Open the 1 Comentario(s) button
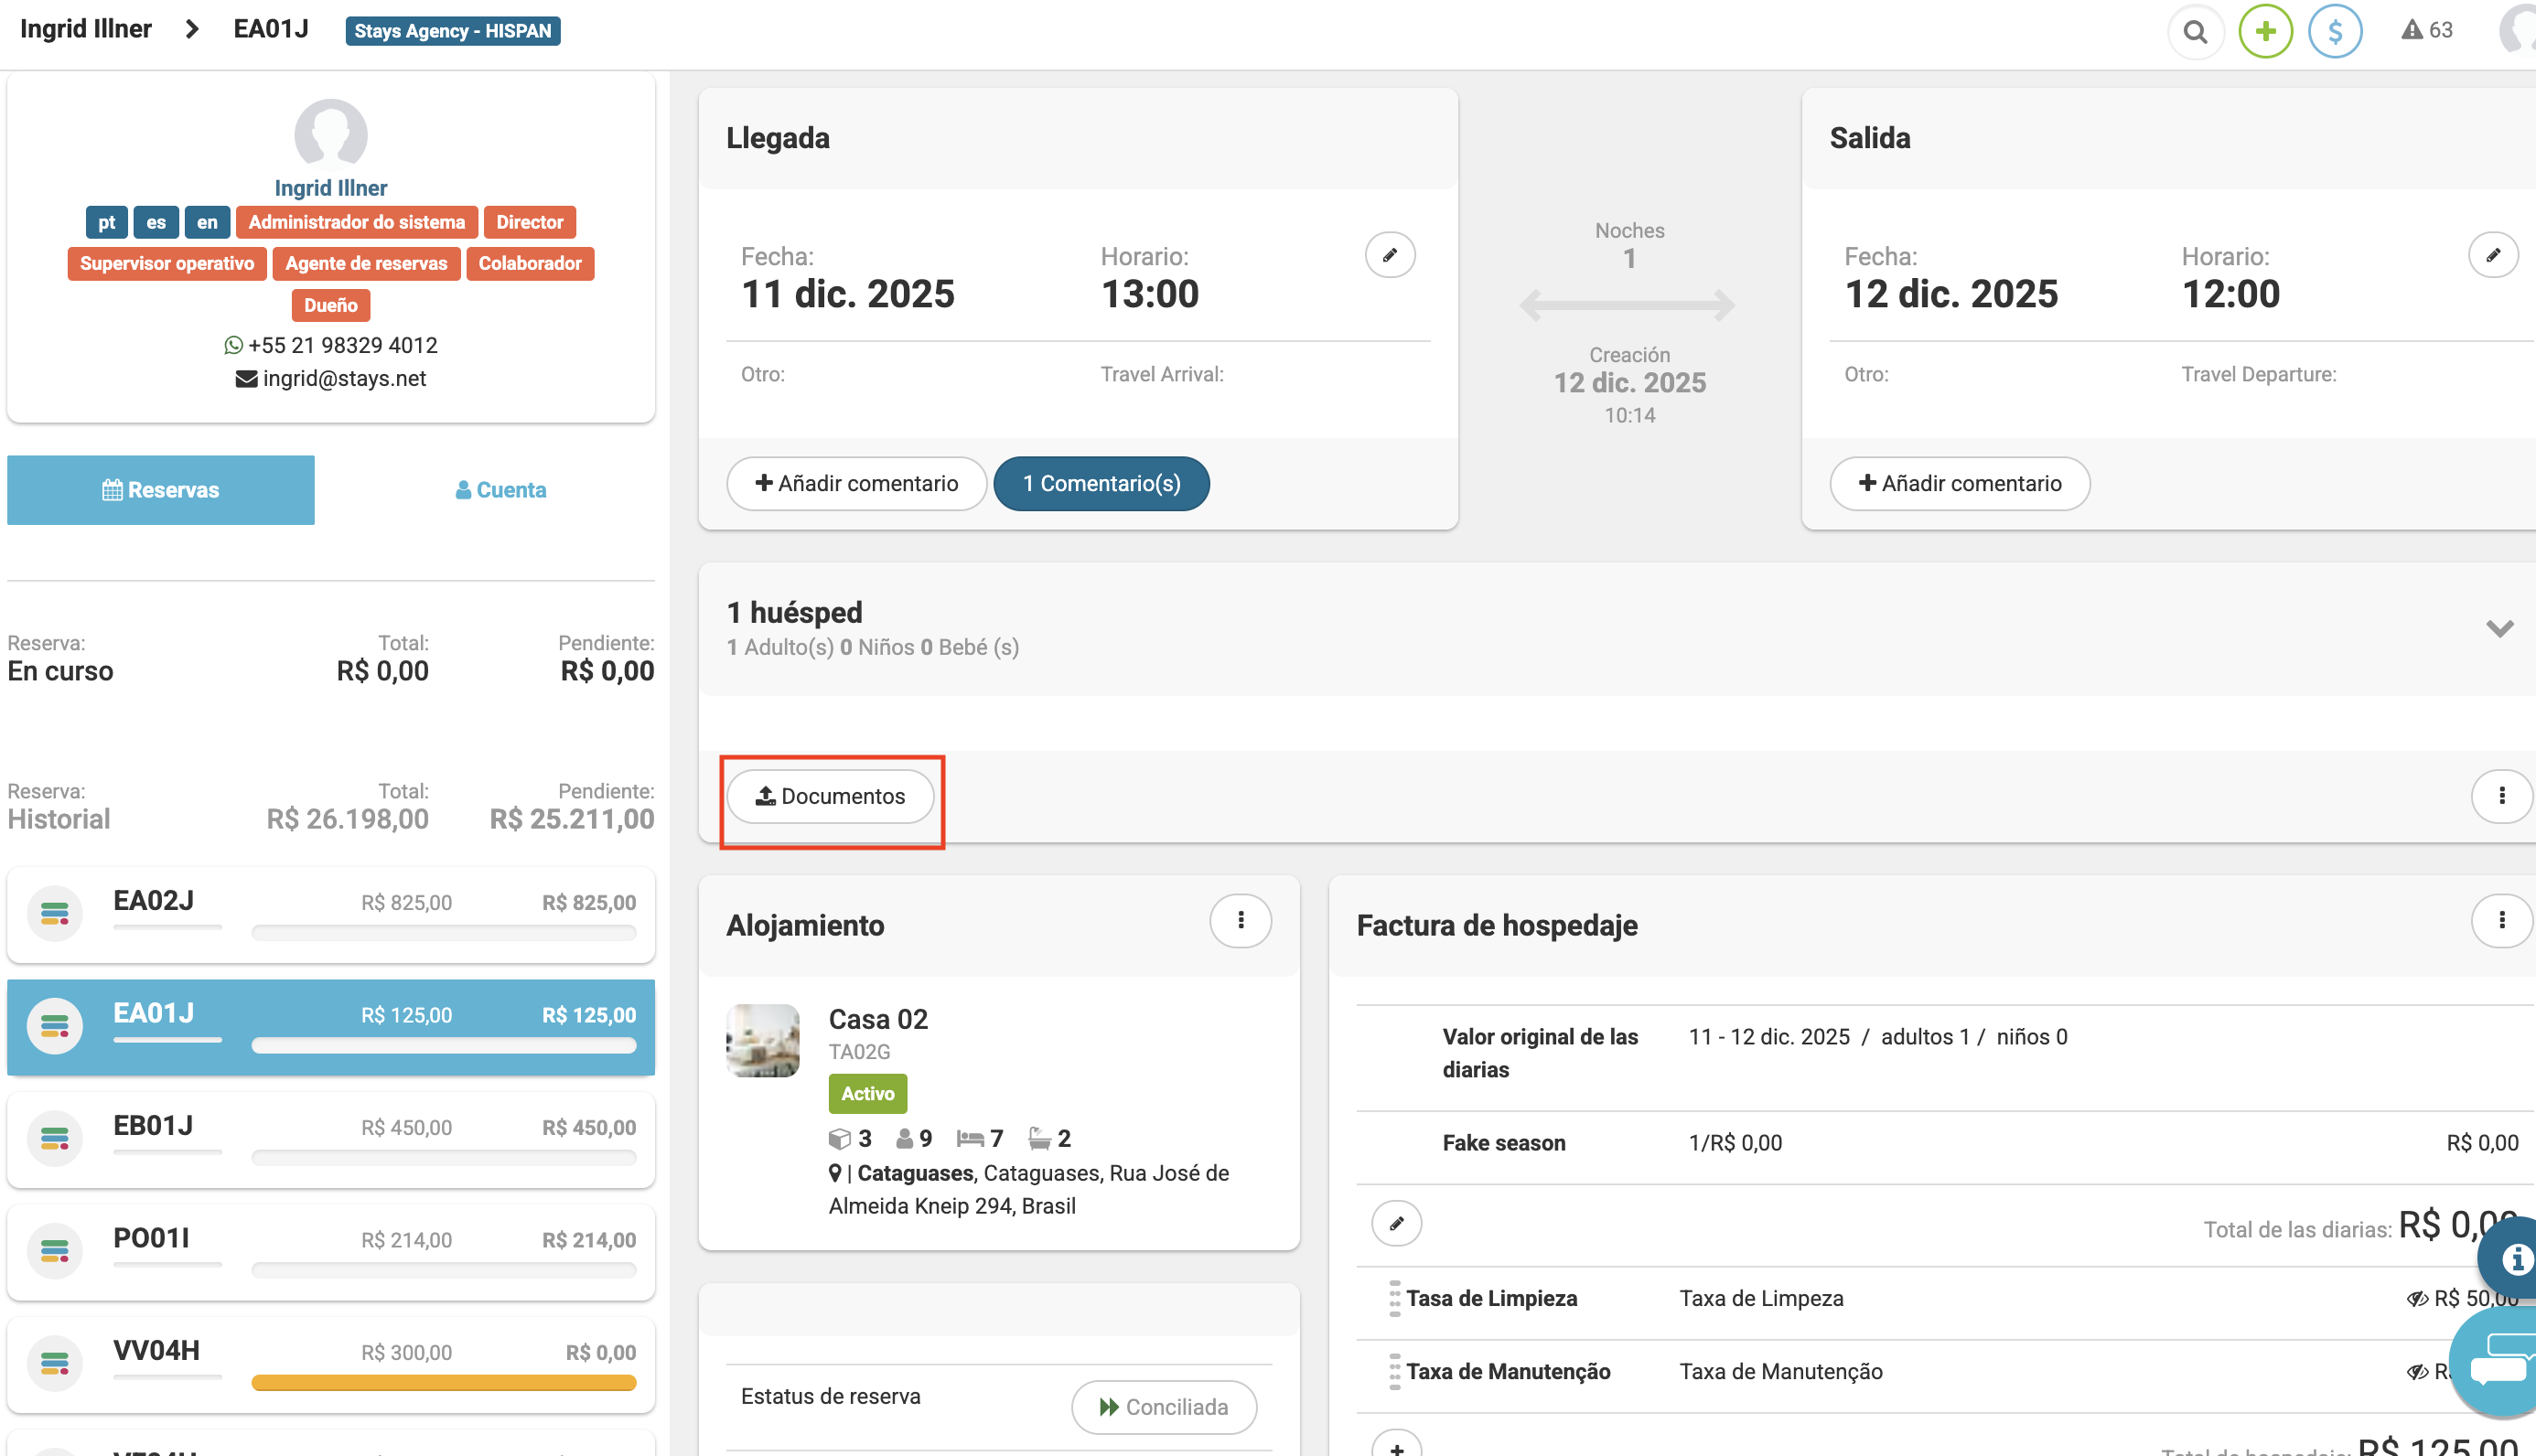Screen dimensions: 2536x1456 [1101, 484]
